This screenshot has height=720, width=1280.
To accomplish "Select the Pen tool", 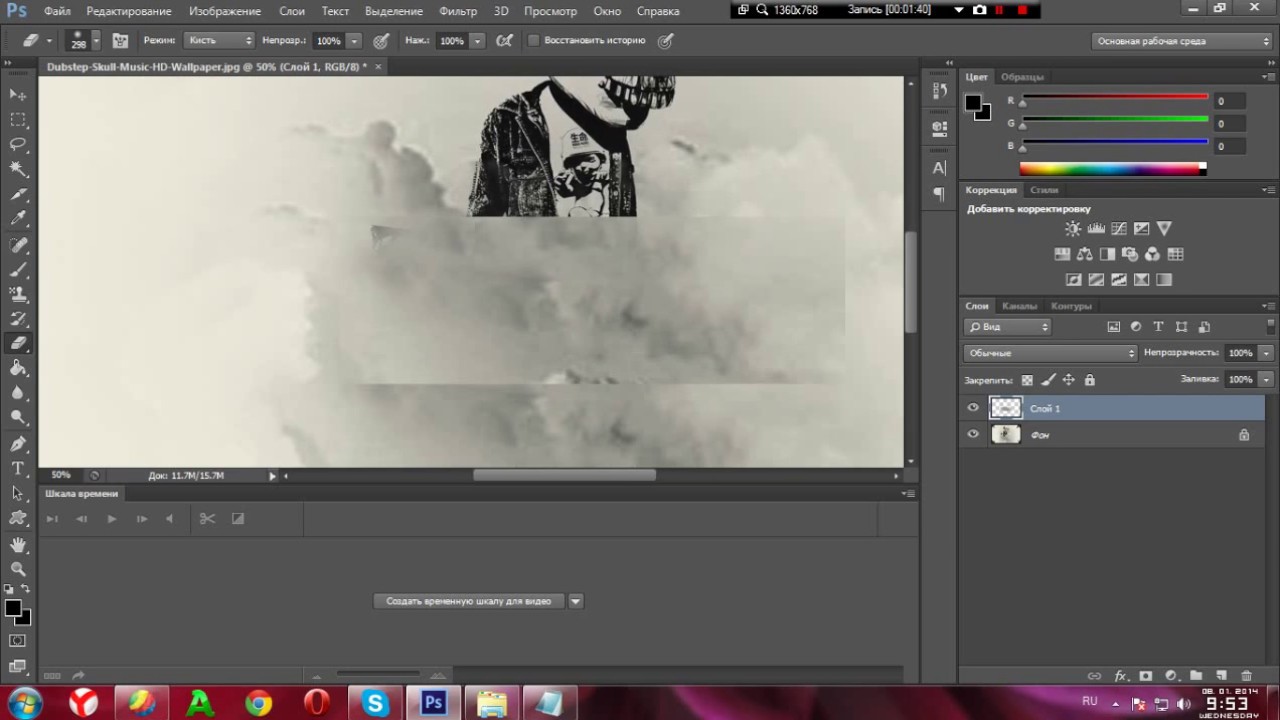I will (18, 443).
